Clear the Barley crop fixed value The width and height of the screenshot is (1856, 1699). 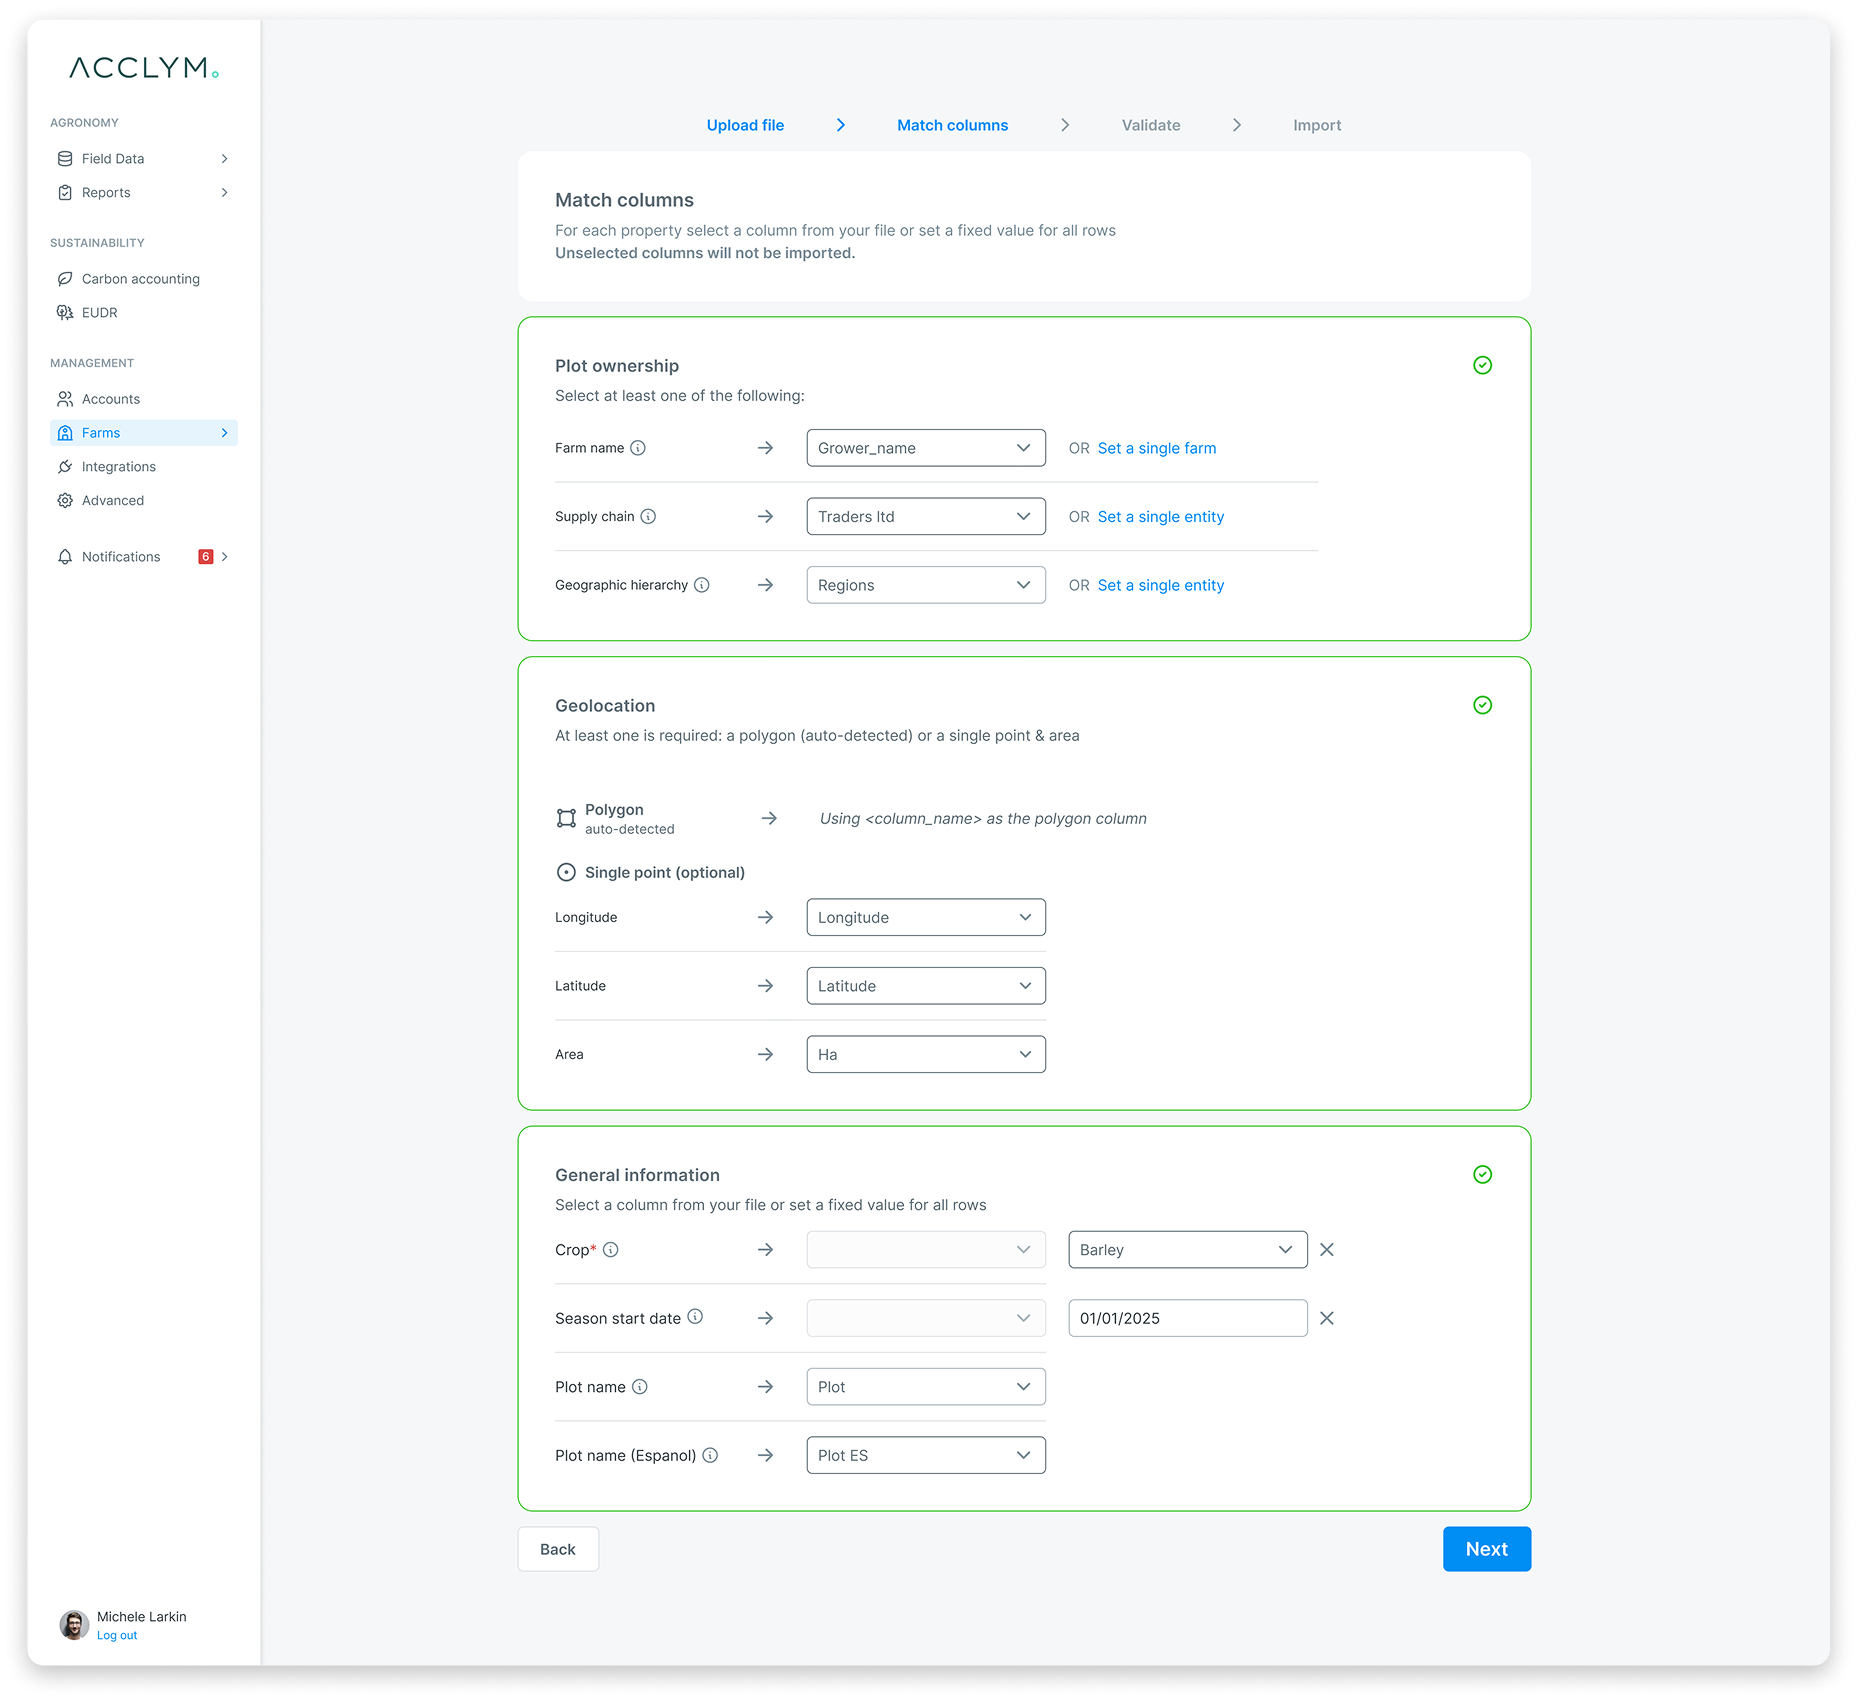[x=1327, y=1250]
